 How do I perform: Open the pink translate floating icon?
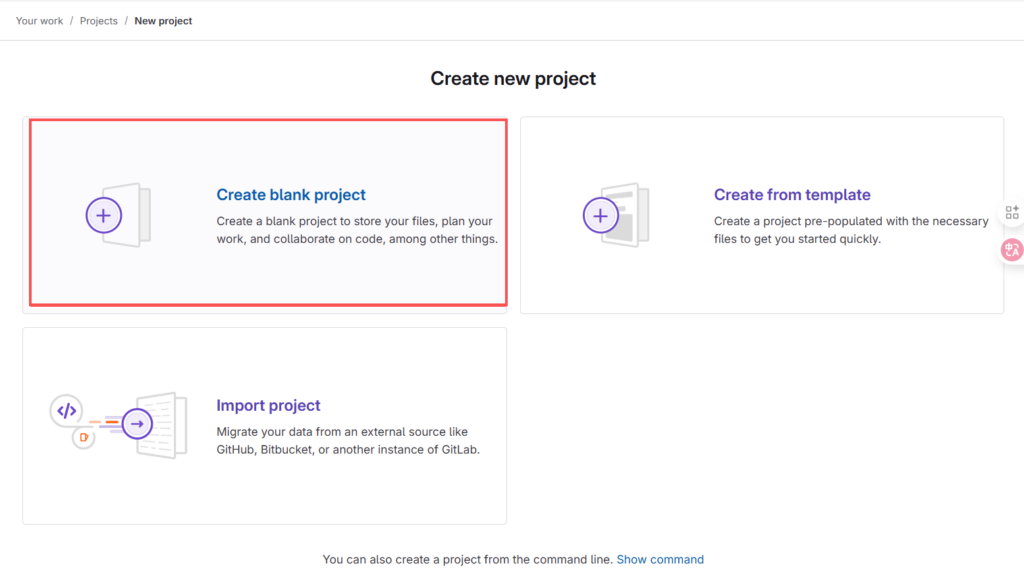coord(1012,250)
